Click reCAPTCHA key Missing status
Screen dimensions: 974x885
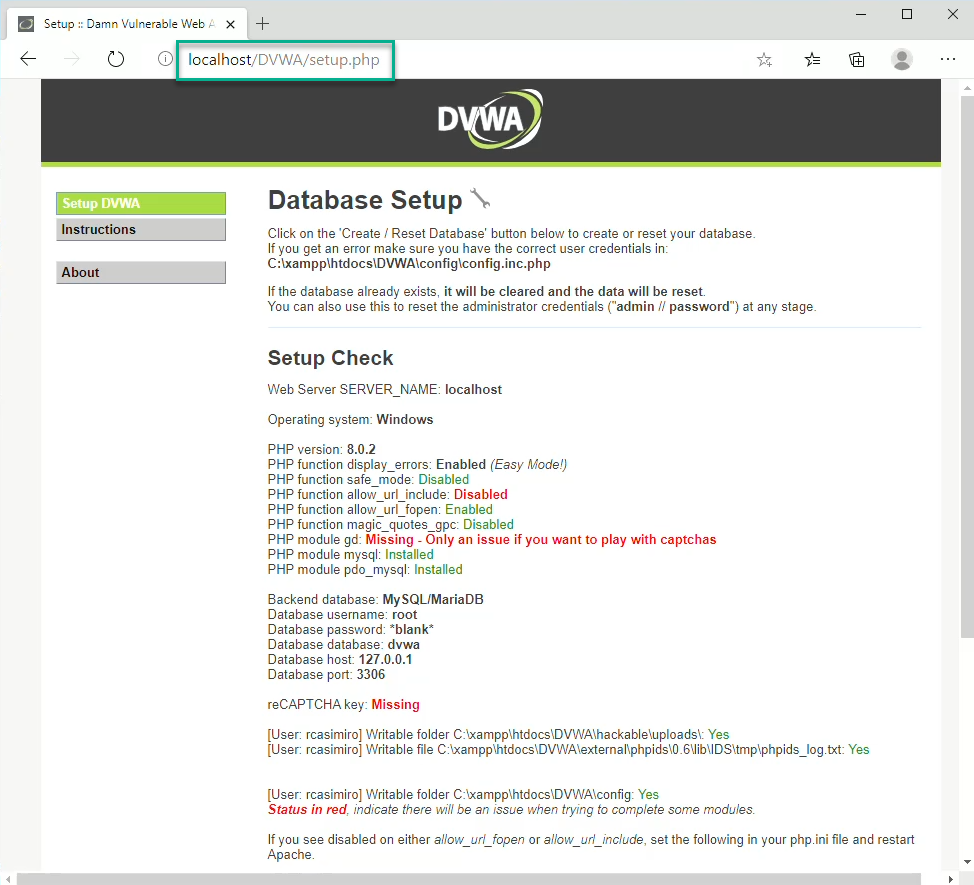coord(395,704)
